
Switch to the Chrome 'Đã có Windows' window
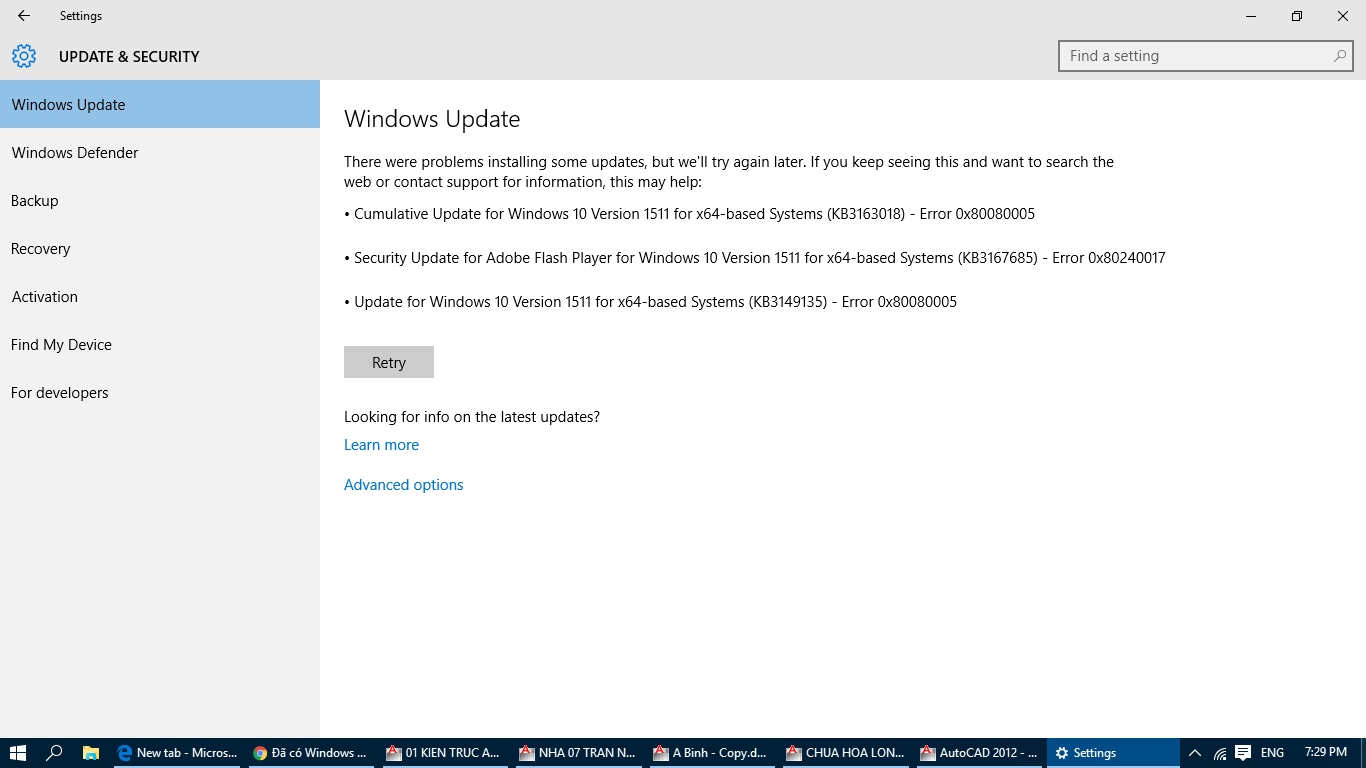310,753
